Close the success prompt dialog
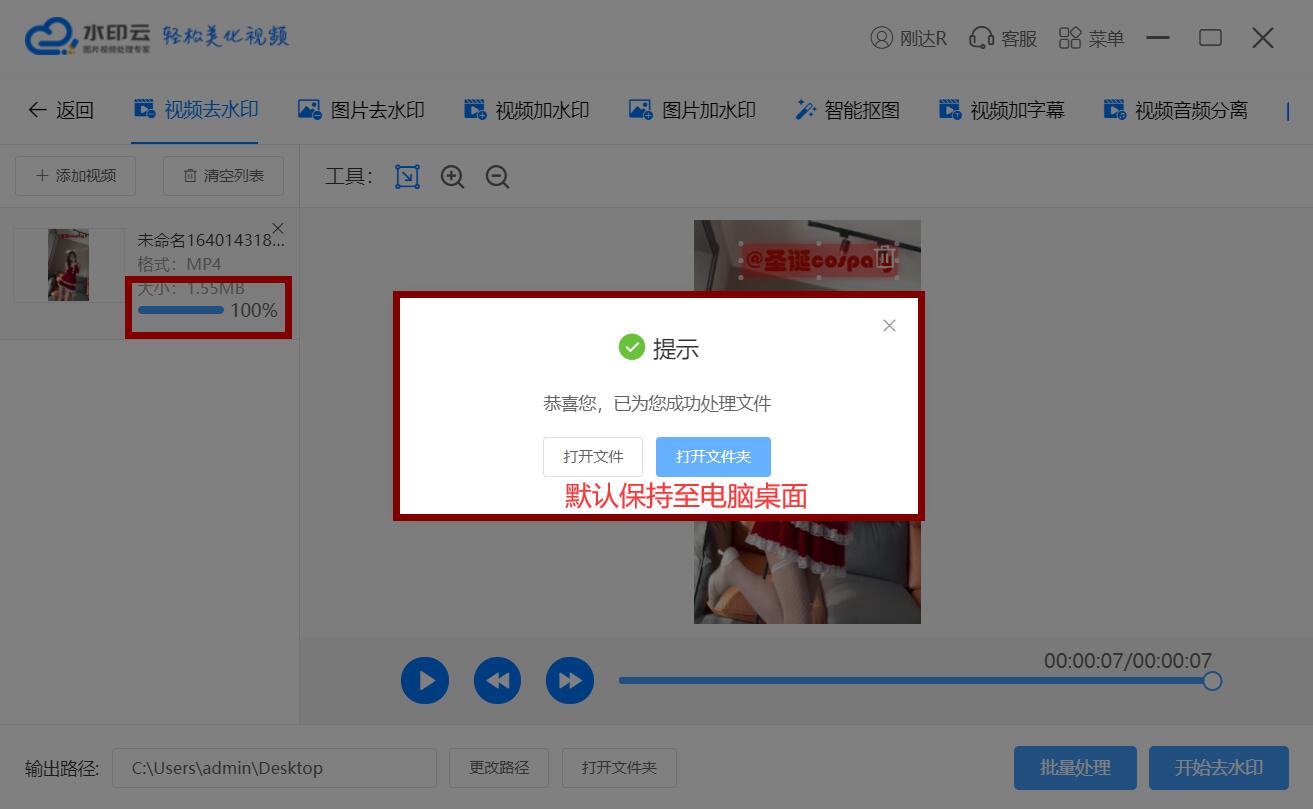 tap(889, 326)
